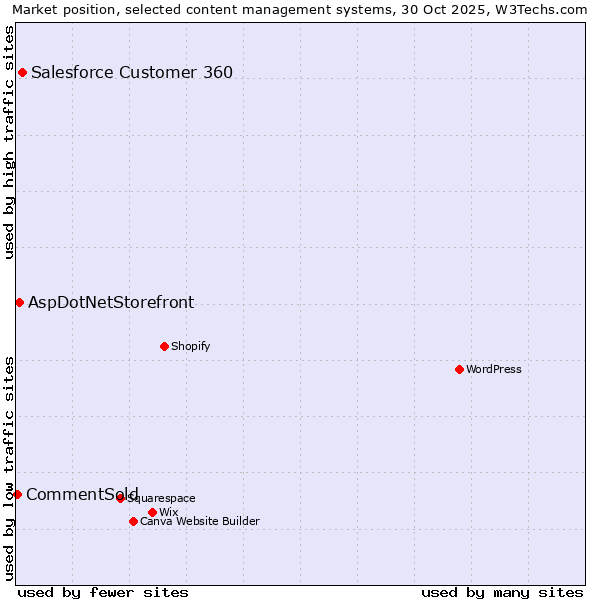The height and width of the screenshot is (600, 600).
Task: Select the WordPress red data point
Action: (x=459, y=369)
